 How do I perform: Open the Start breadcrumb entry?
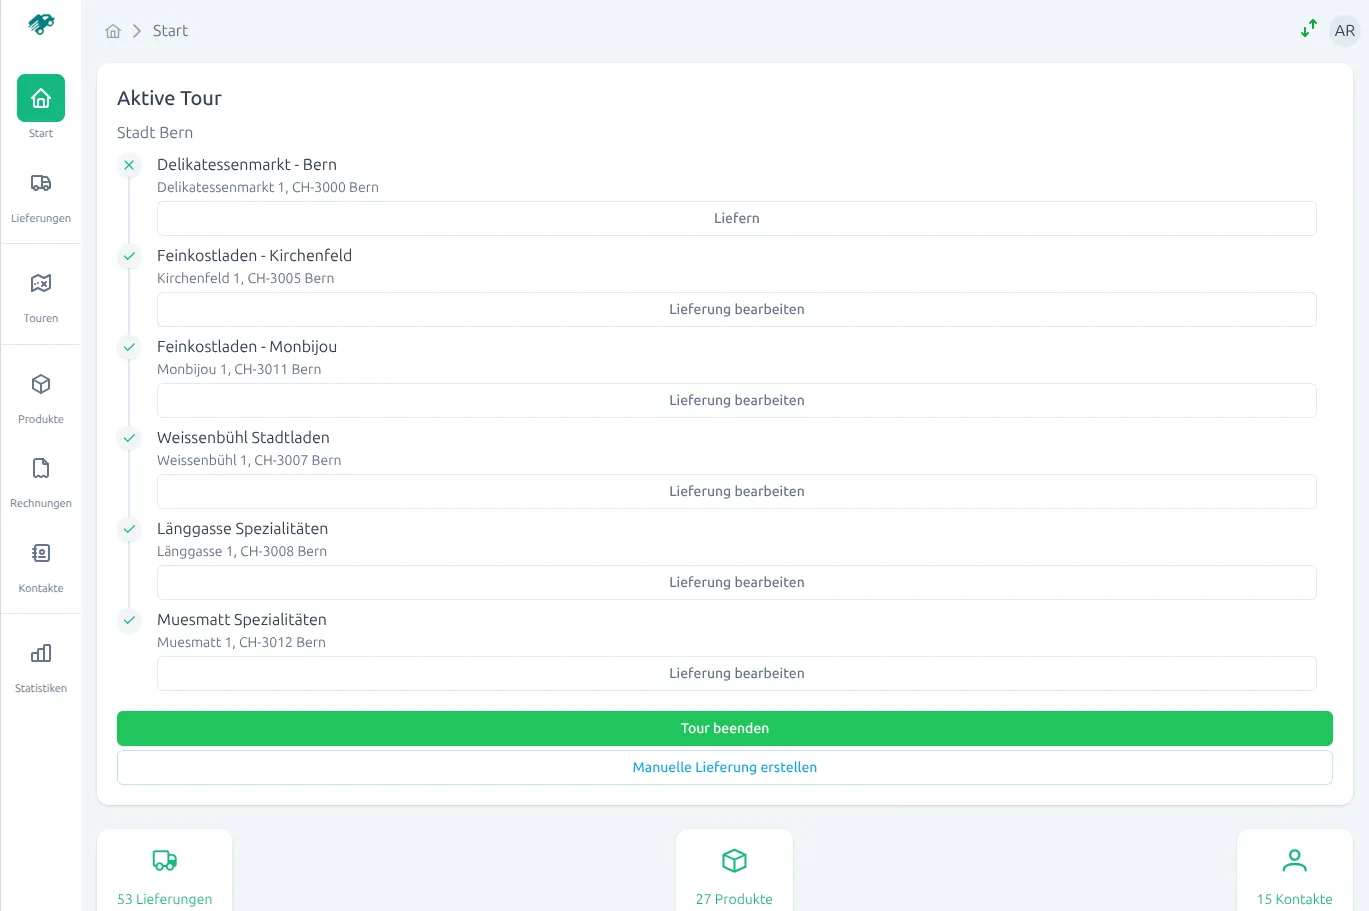click(170, 31)
